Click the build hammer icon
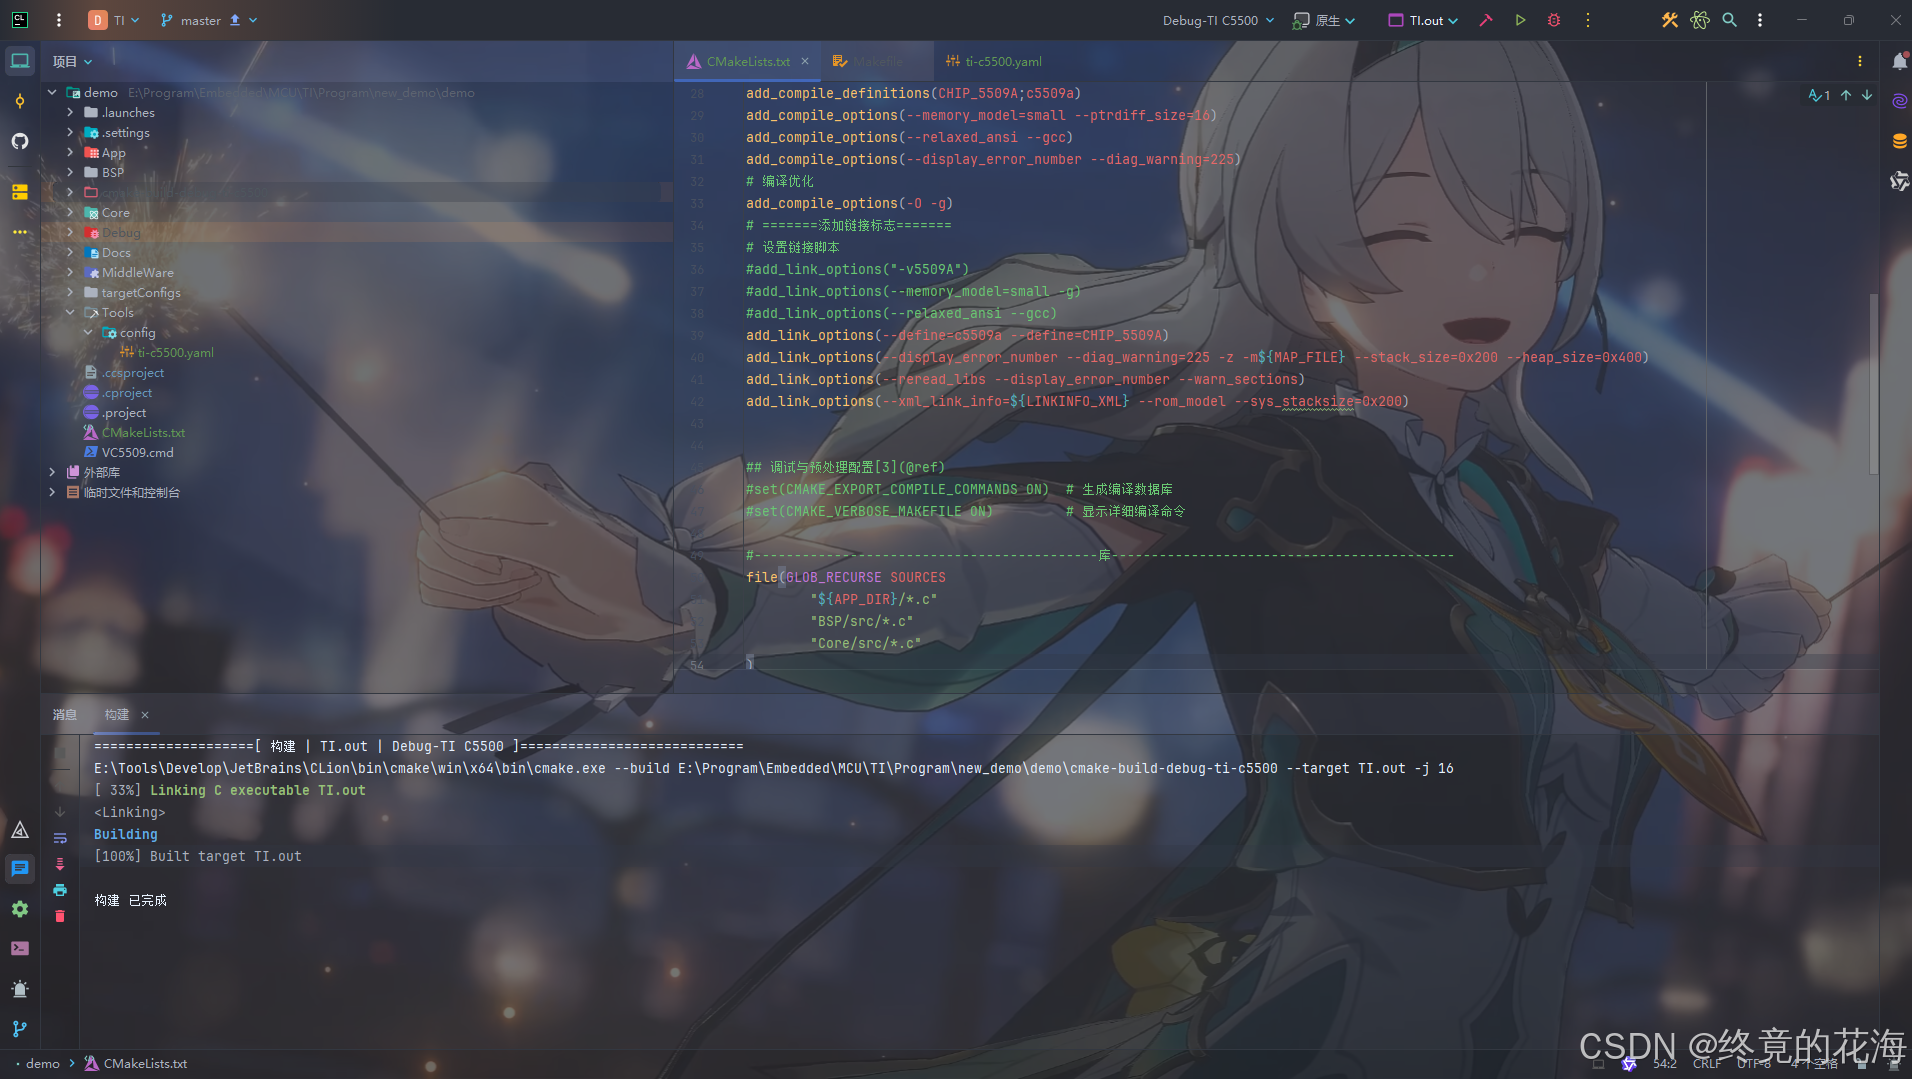The width and height of the screenshot is (1912, 1079). tap(1486, 20)
